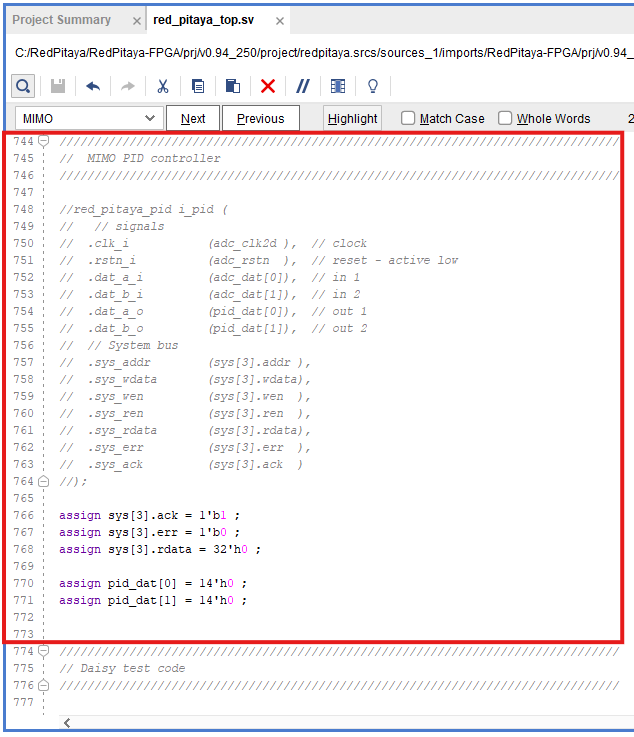This screenshot has width=634, height=737.
Task: Click the Save file floppy icon
Action: (x=58, y=86)
